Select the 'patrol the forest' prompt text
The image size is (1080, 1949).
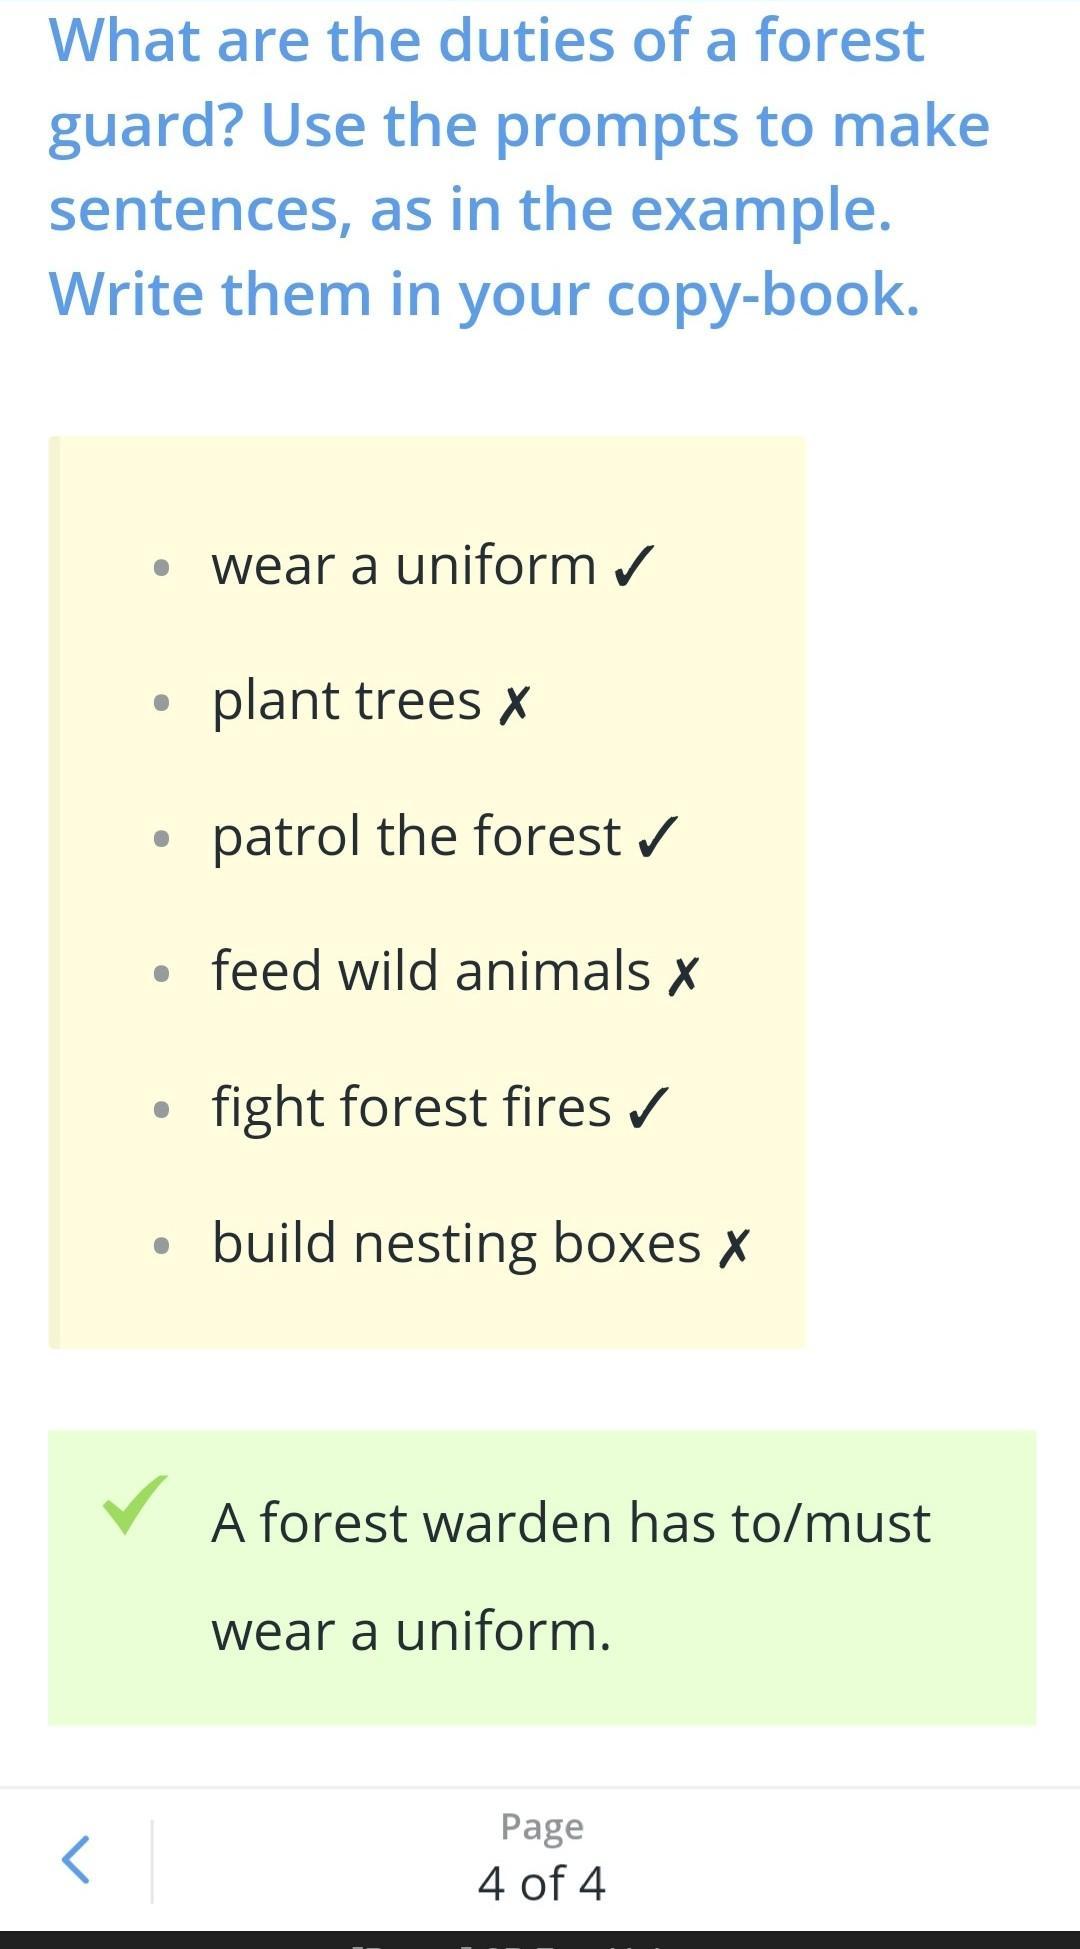coord(416,837)
